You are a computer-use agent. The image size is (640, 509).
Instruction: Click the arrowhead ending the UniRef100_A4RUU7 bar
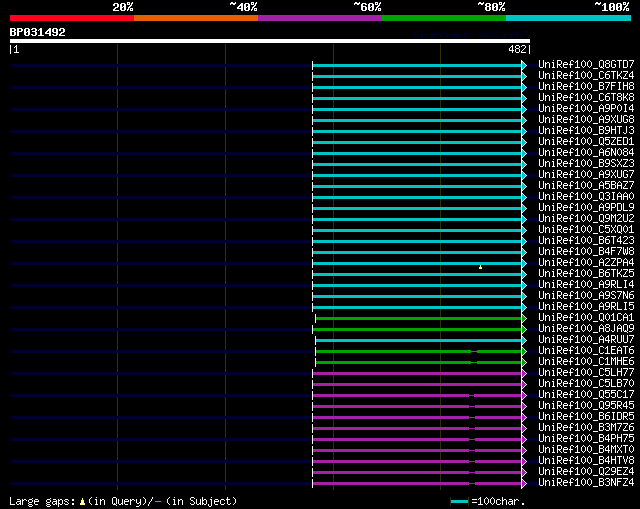point(524,340)
